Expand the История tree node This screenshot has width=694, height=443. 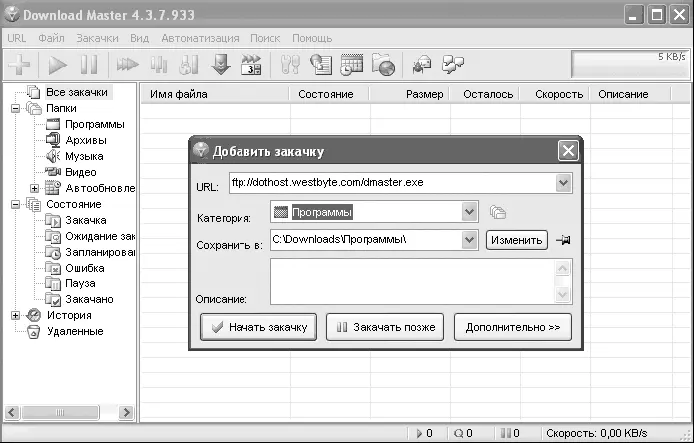[x=15, y=315]
